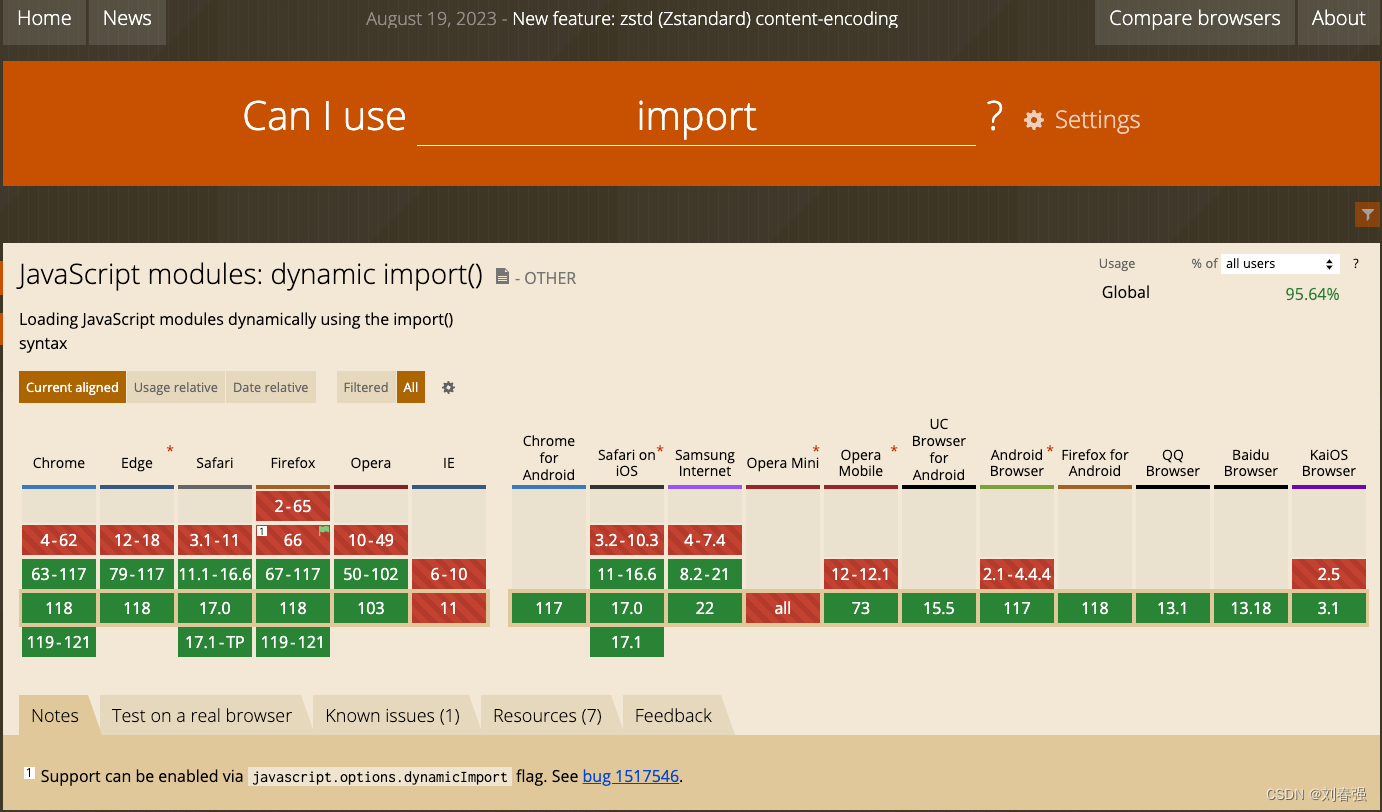Click the OTHER spec document icon
1382x812 pixels.
[503, 277]
